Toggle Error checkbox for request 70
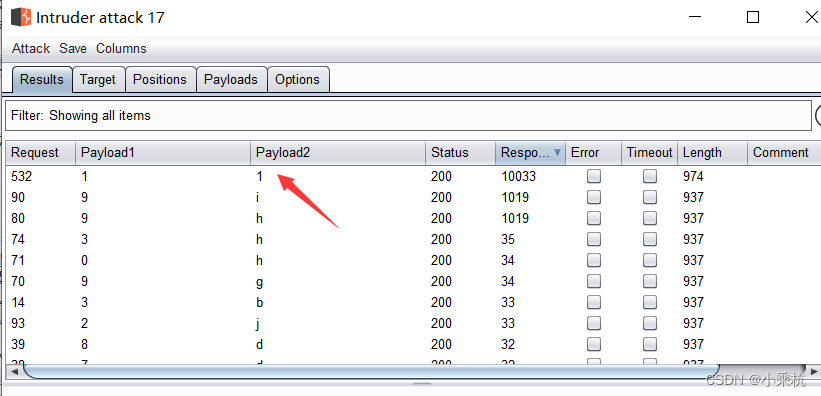This screenshot has width=821, height=396. click(594, 281)
